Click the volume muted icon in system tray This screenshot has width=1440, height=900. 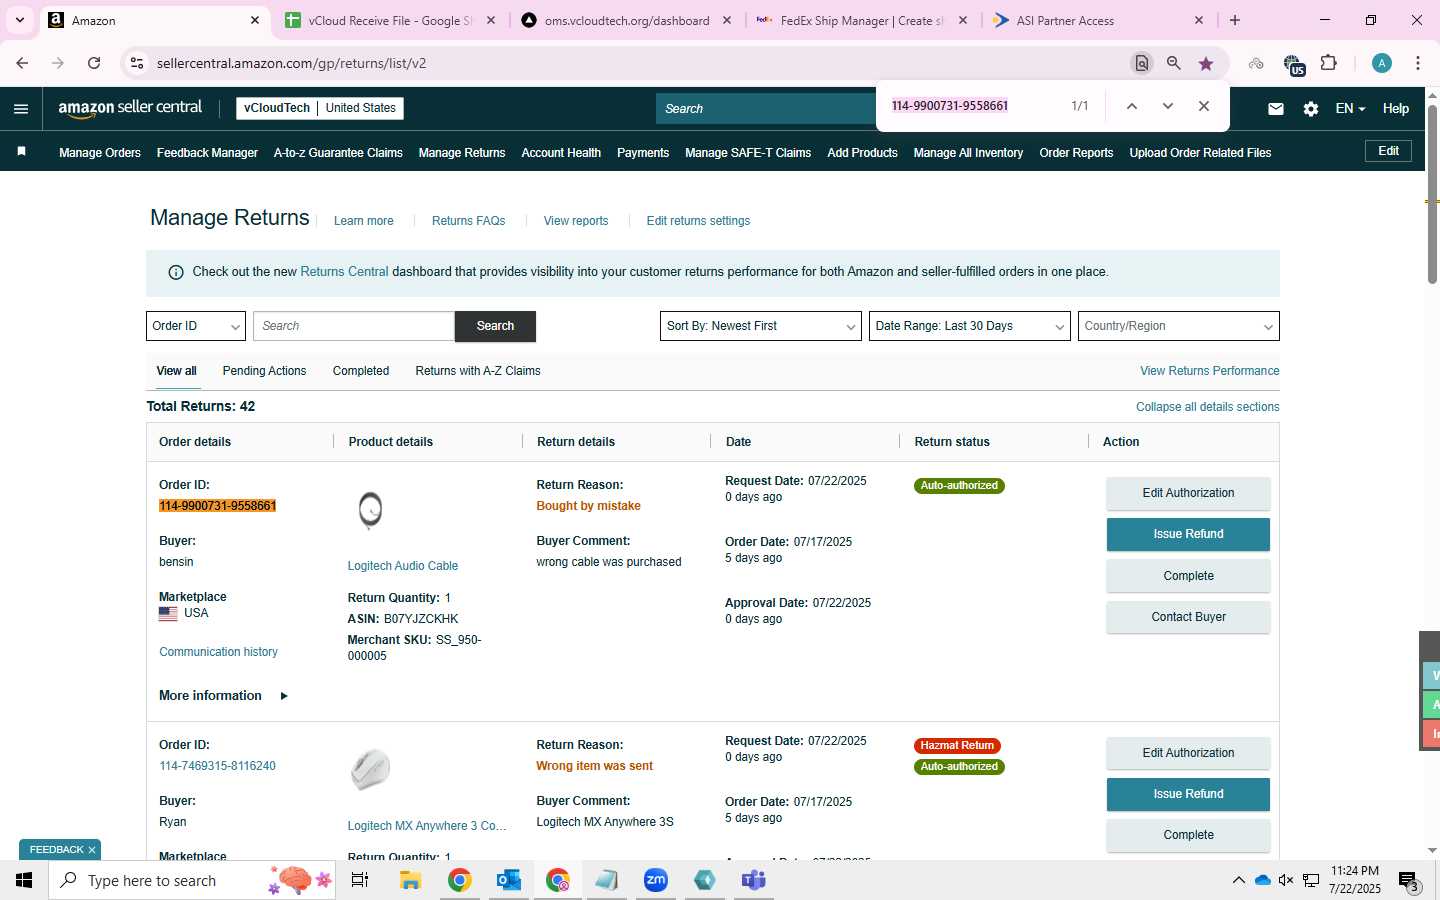(1286, 880)
